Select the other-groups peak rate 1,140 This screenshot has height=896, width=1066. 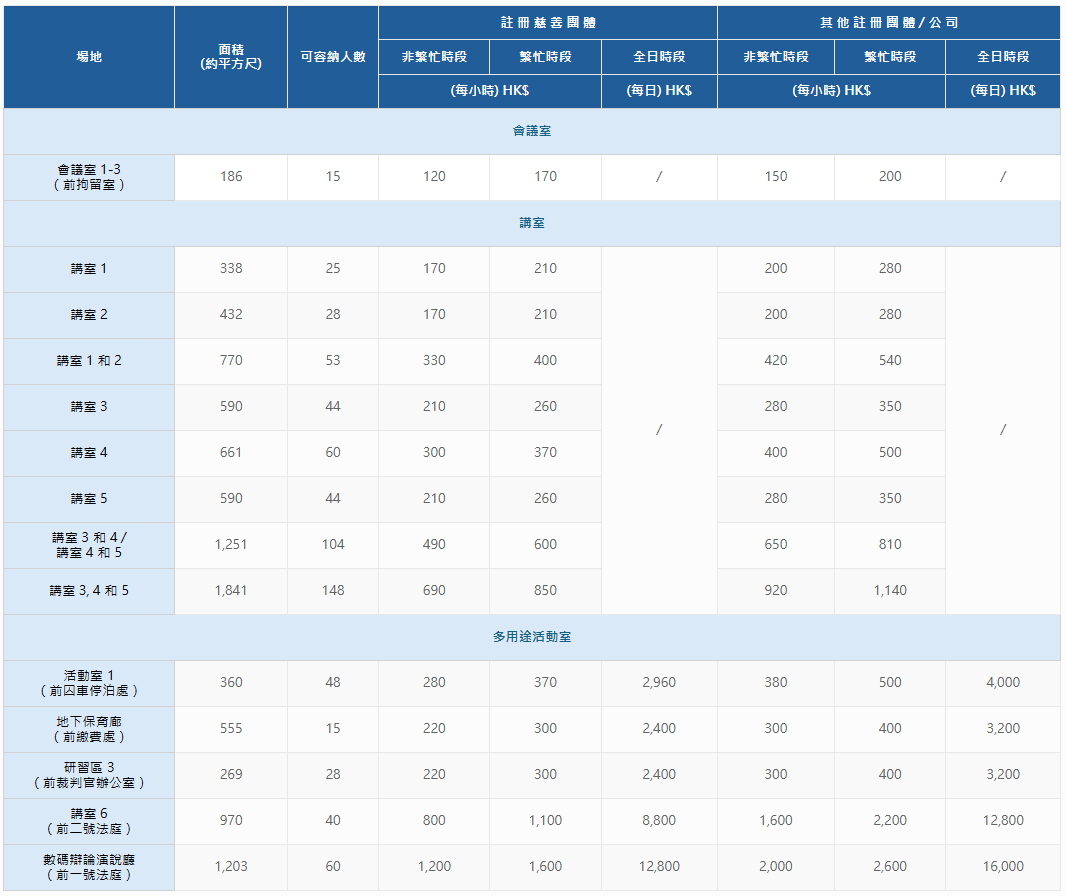890,591
